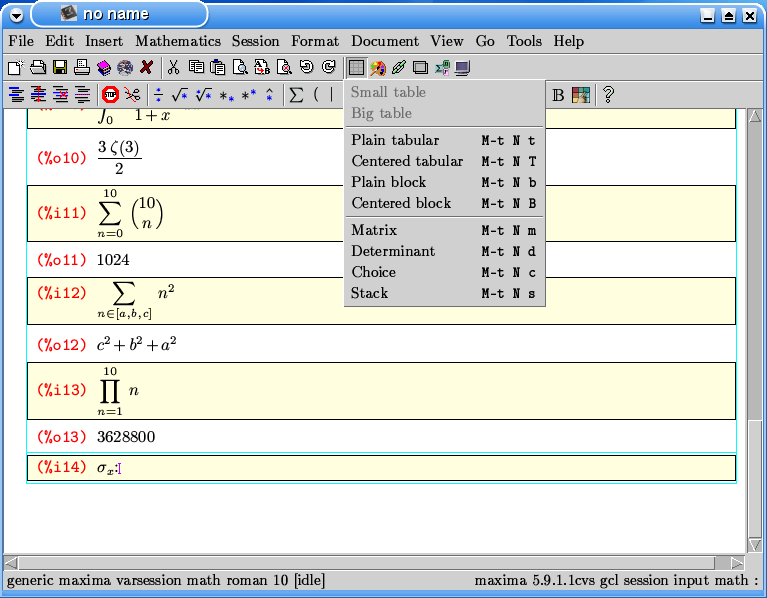
Task: Select Choice in the table menu
Action: tap(444, 272)
